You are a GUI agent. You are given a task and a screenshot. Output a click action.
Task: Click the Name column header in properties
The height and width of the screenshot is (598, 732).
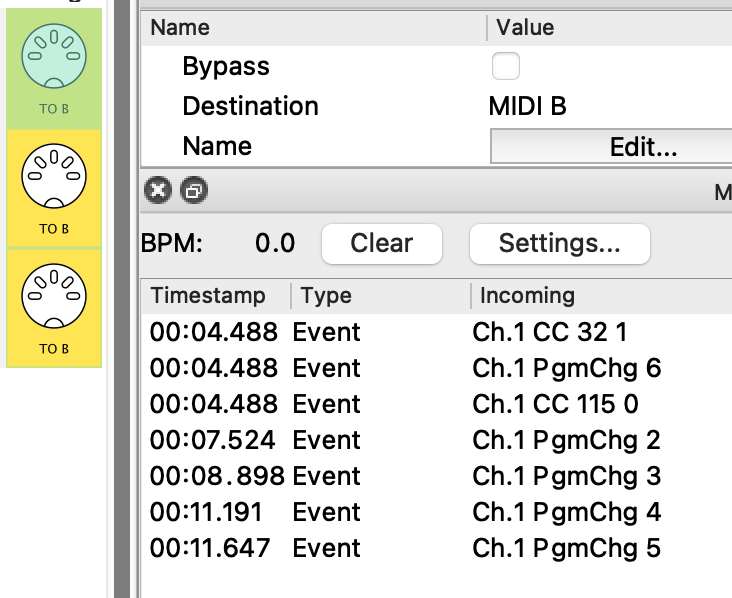tap(180, 28)
